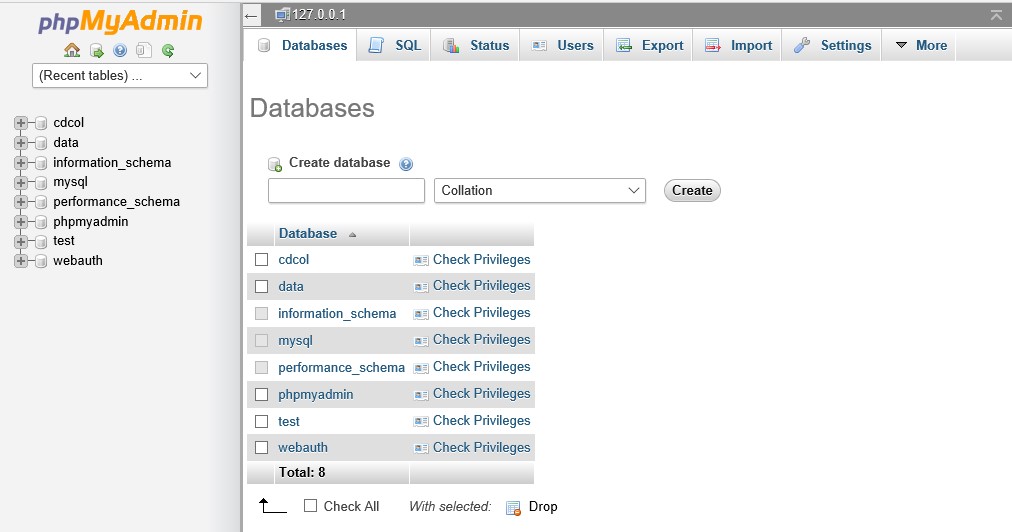Image resolution: width=1012 pixels, height=532 pixels.
Task: Open the phpMyAdmin documentation help icon
Action: click(x=120, y=50)
